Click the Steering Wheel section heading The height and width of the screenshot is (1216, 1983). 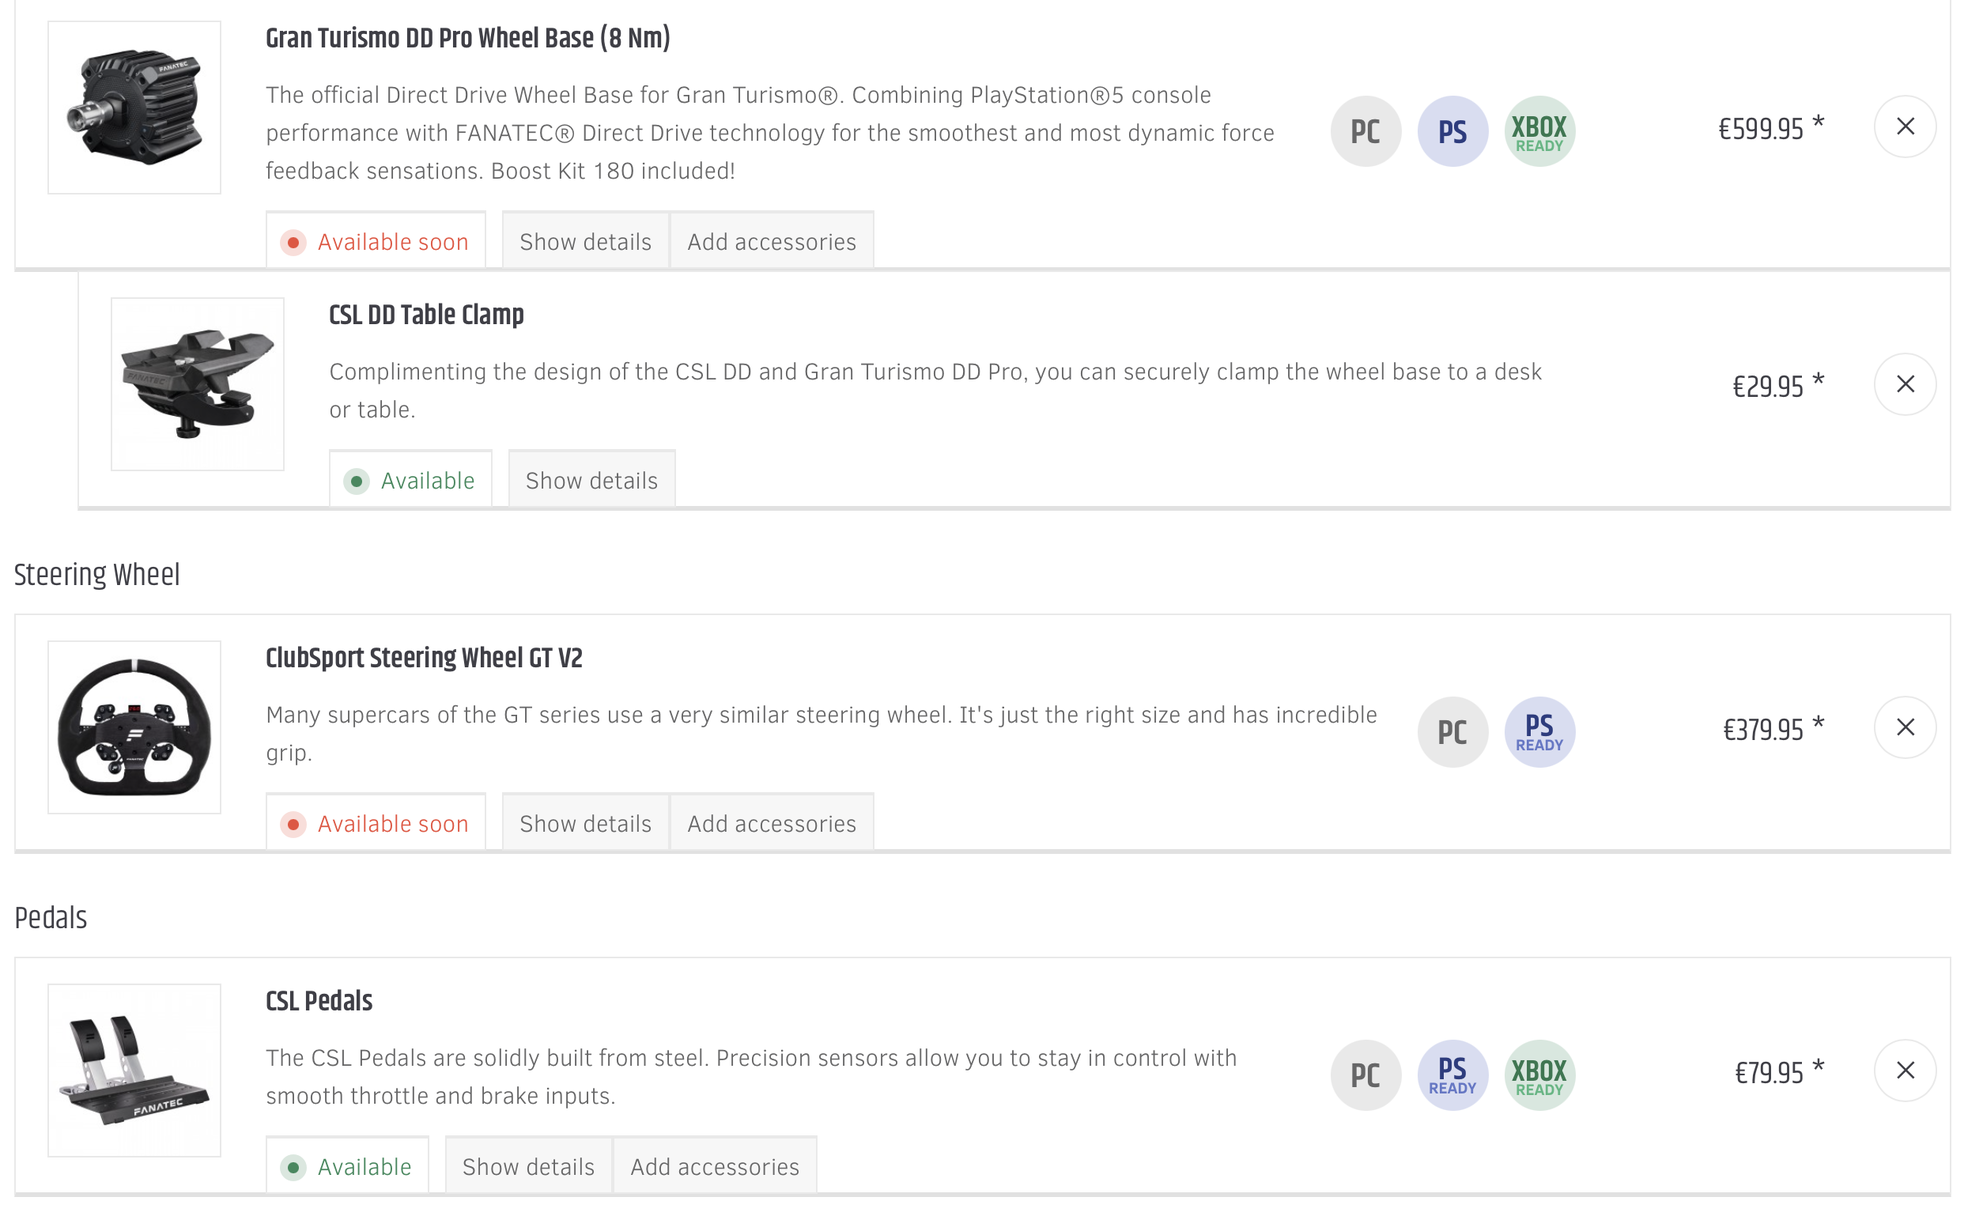97,575
